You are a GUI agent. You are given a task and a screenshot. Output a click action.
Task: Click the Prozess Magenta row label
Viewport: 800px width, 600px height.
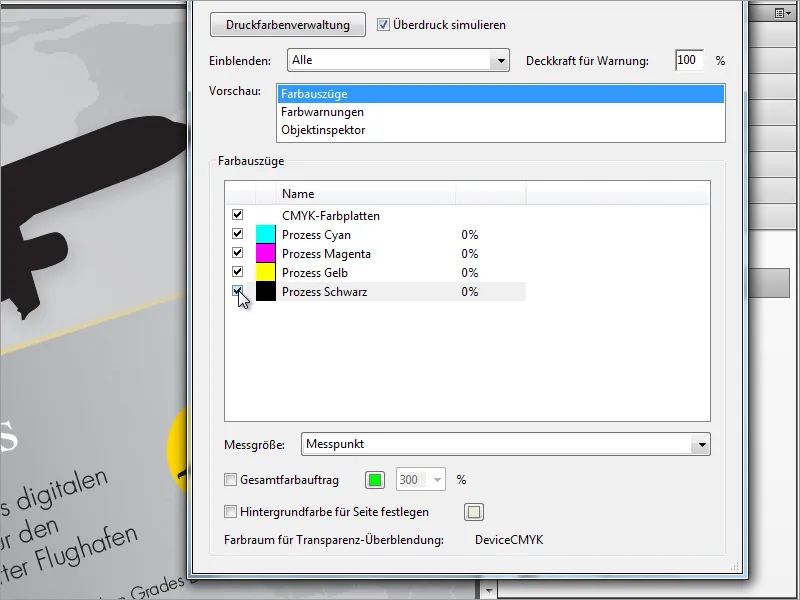point(327,254)
